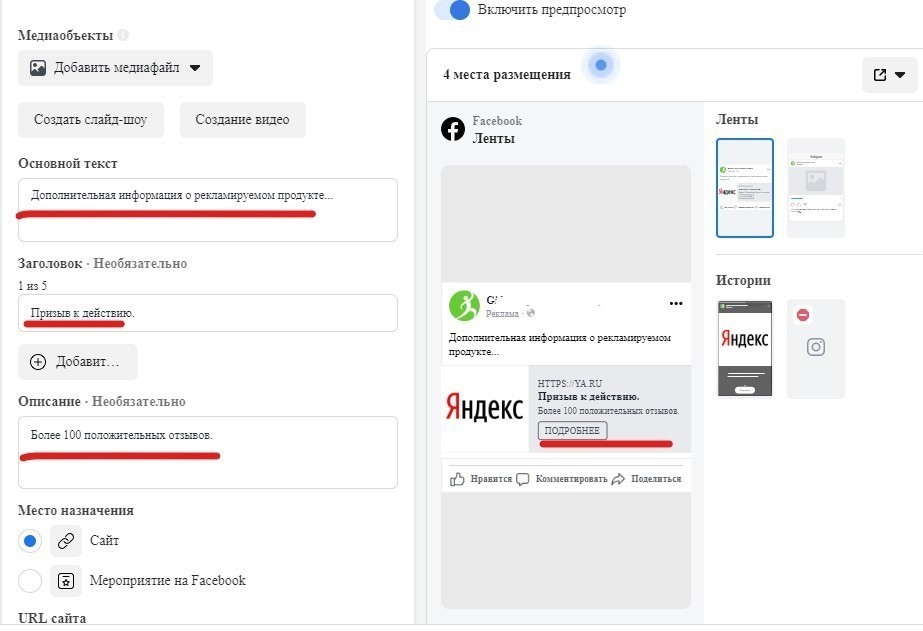Click the Нравится like icon
Screen dimensions: 923x631
(x=457, y=479)
